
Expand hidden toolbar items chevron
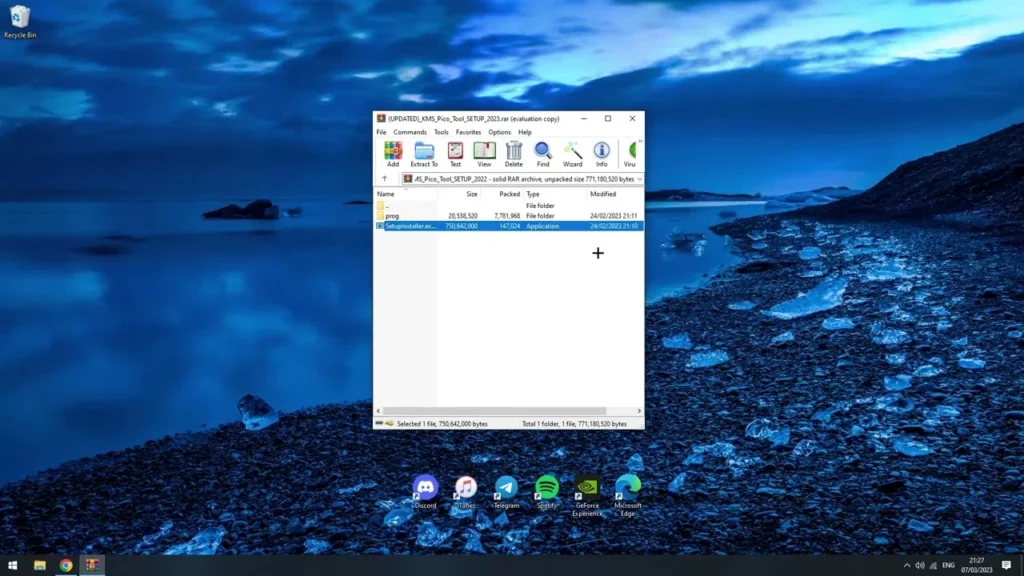pos(640,141)
